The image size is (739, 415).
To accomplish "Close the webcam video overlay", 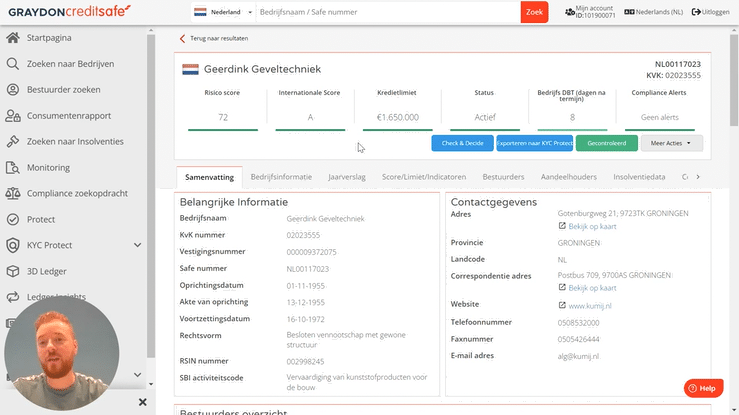I will (143, 402).
